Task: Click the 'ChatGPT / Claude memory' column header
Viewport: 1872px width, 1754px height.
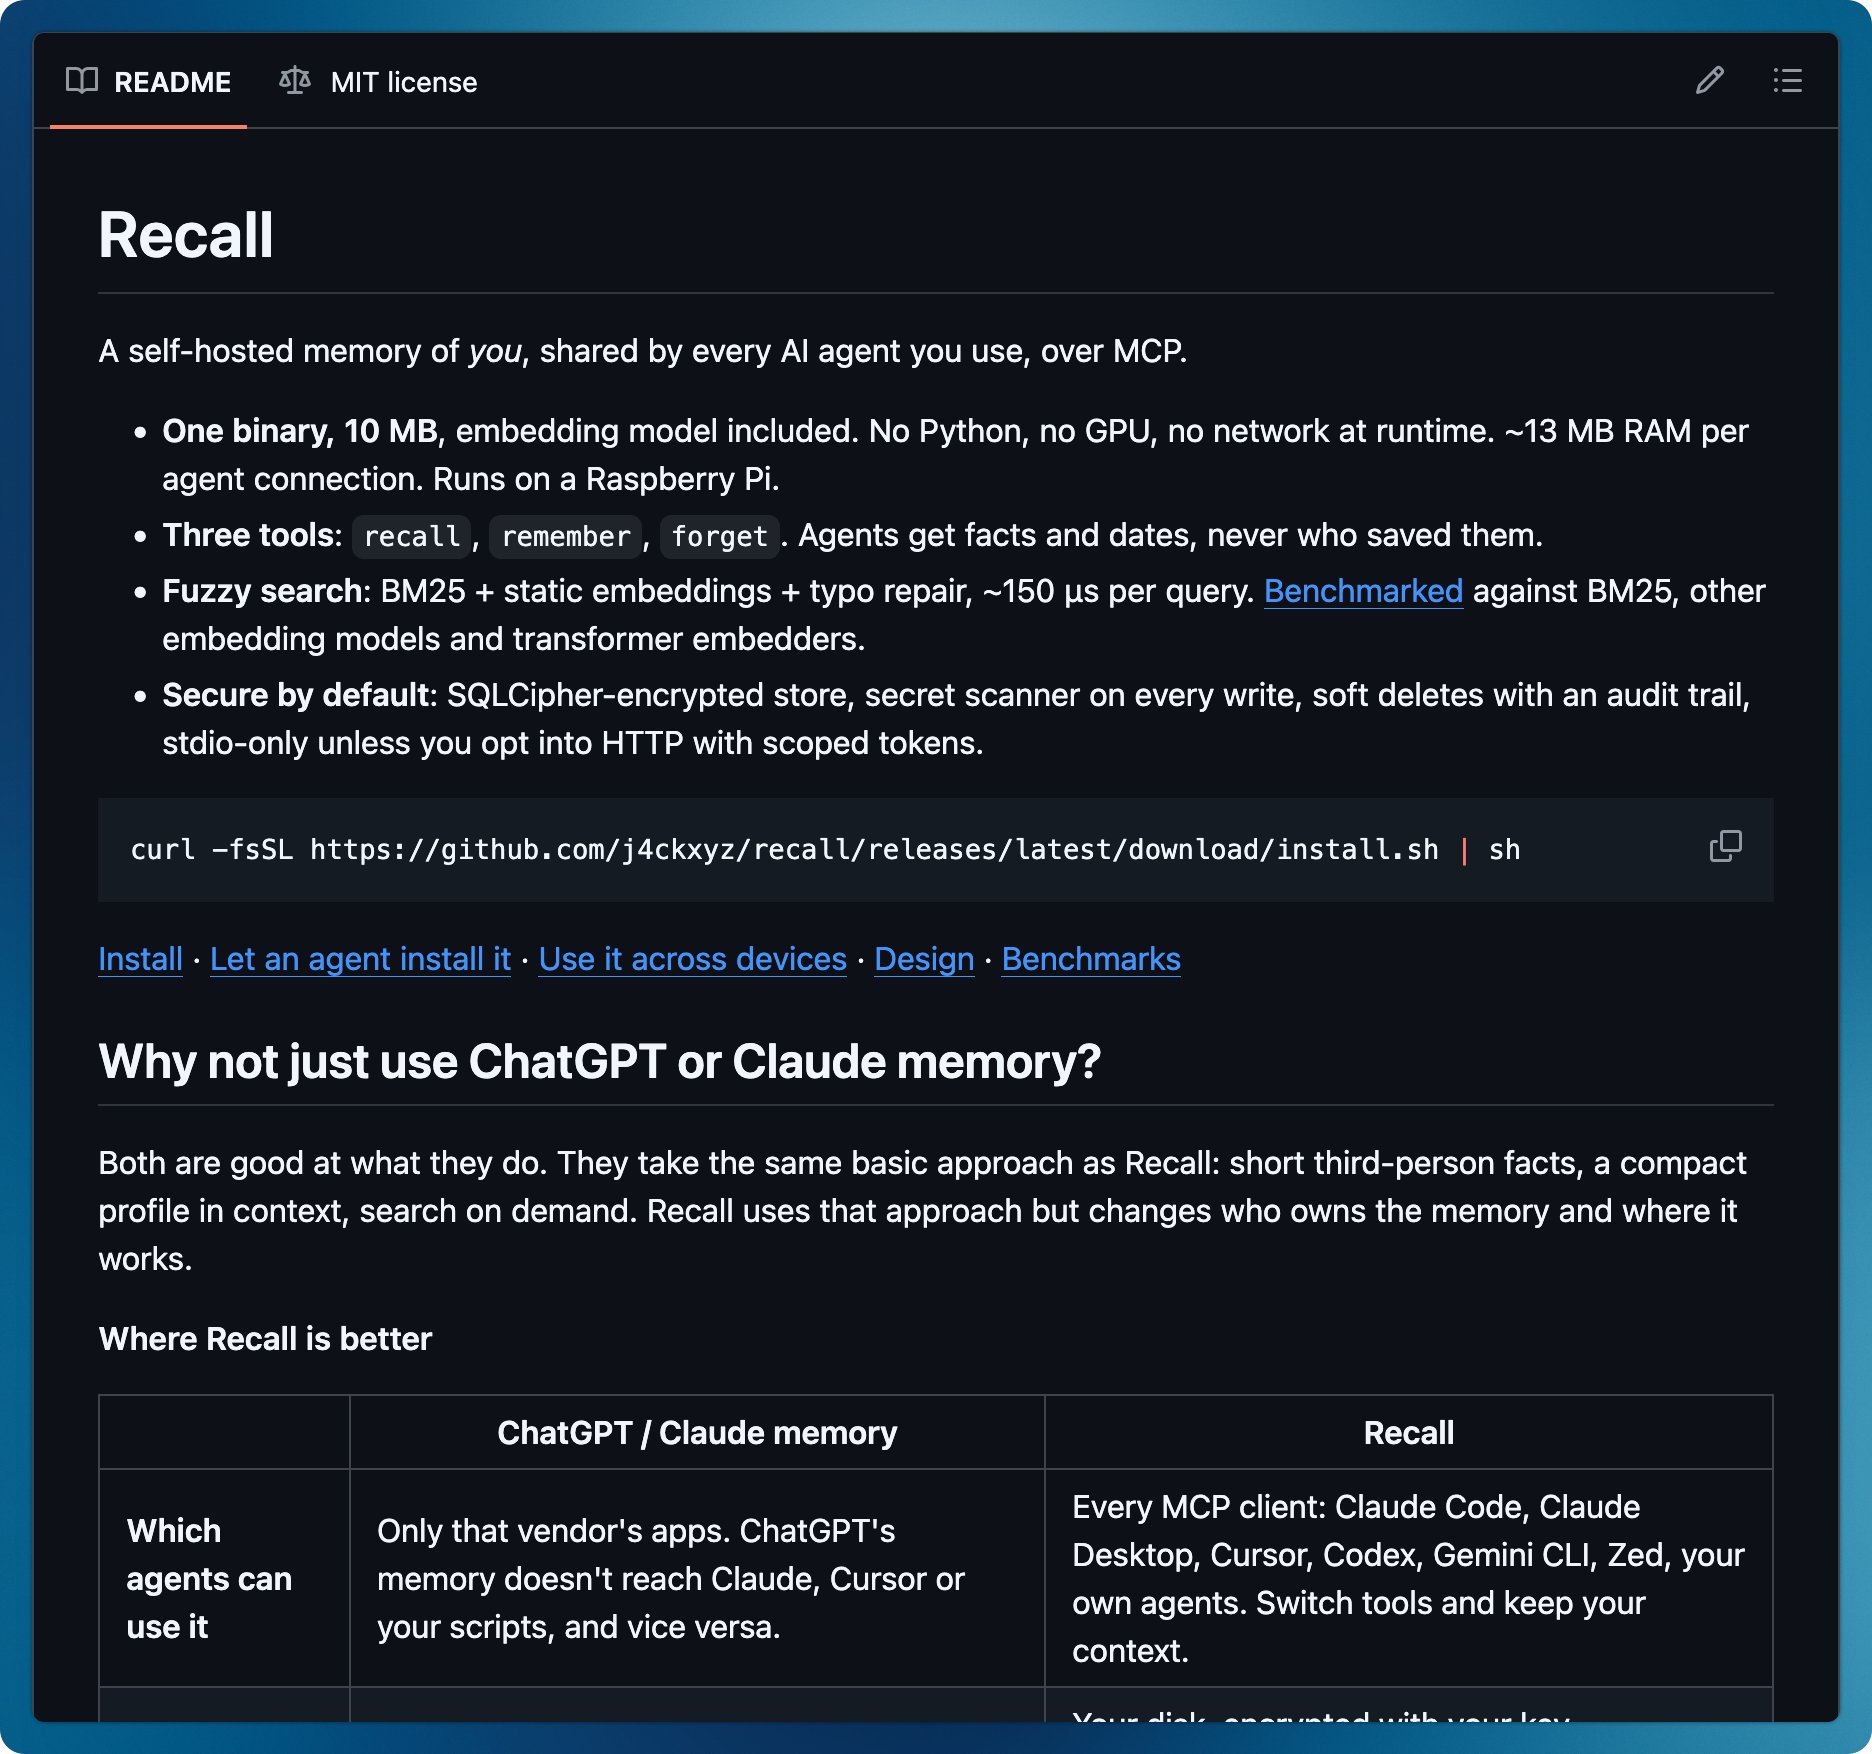Action: pos(697,1433)
